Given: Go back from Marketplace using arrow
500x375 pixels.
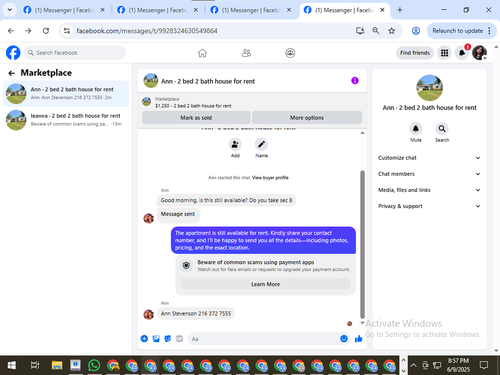Looking at the screenshot, I should click(x=12, y=73).
